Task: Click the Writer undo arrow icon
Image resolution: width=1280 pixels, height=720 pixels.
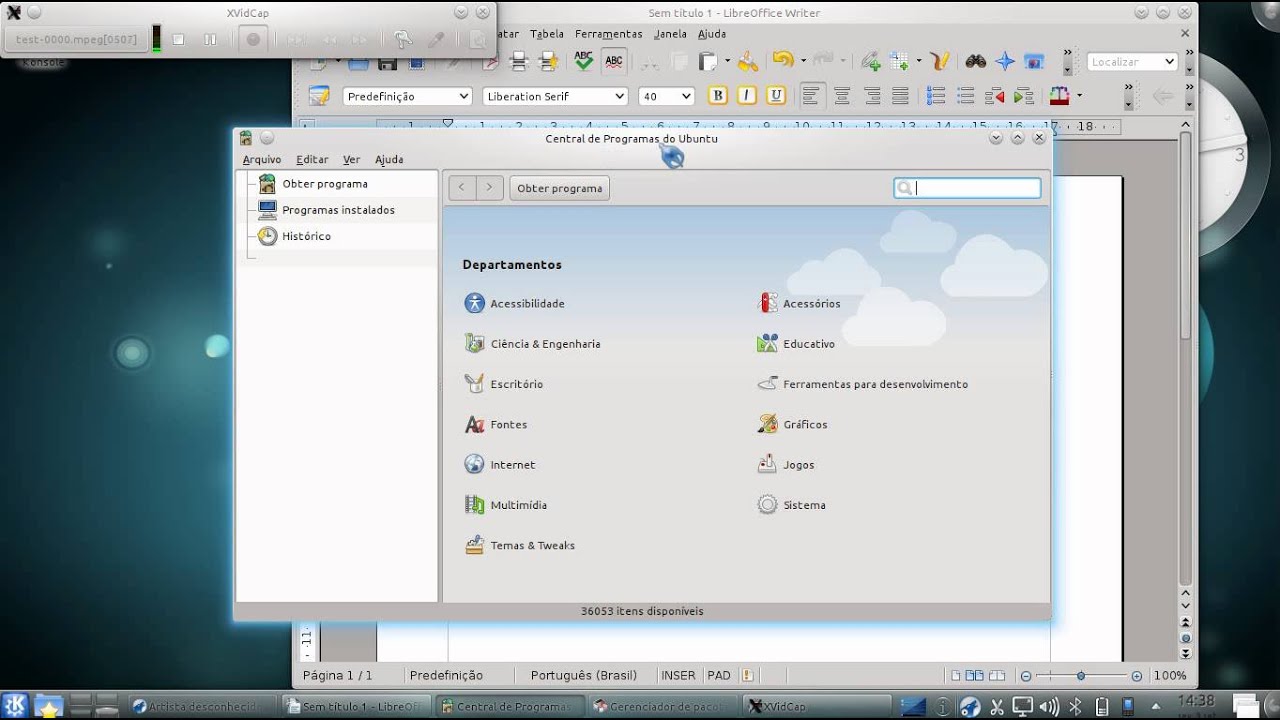Action: (x=782, y=61)
